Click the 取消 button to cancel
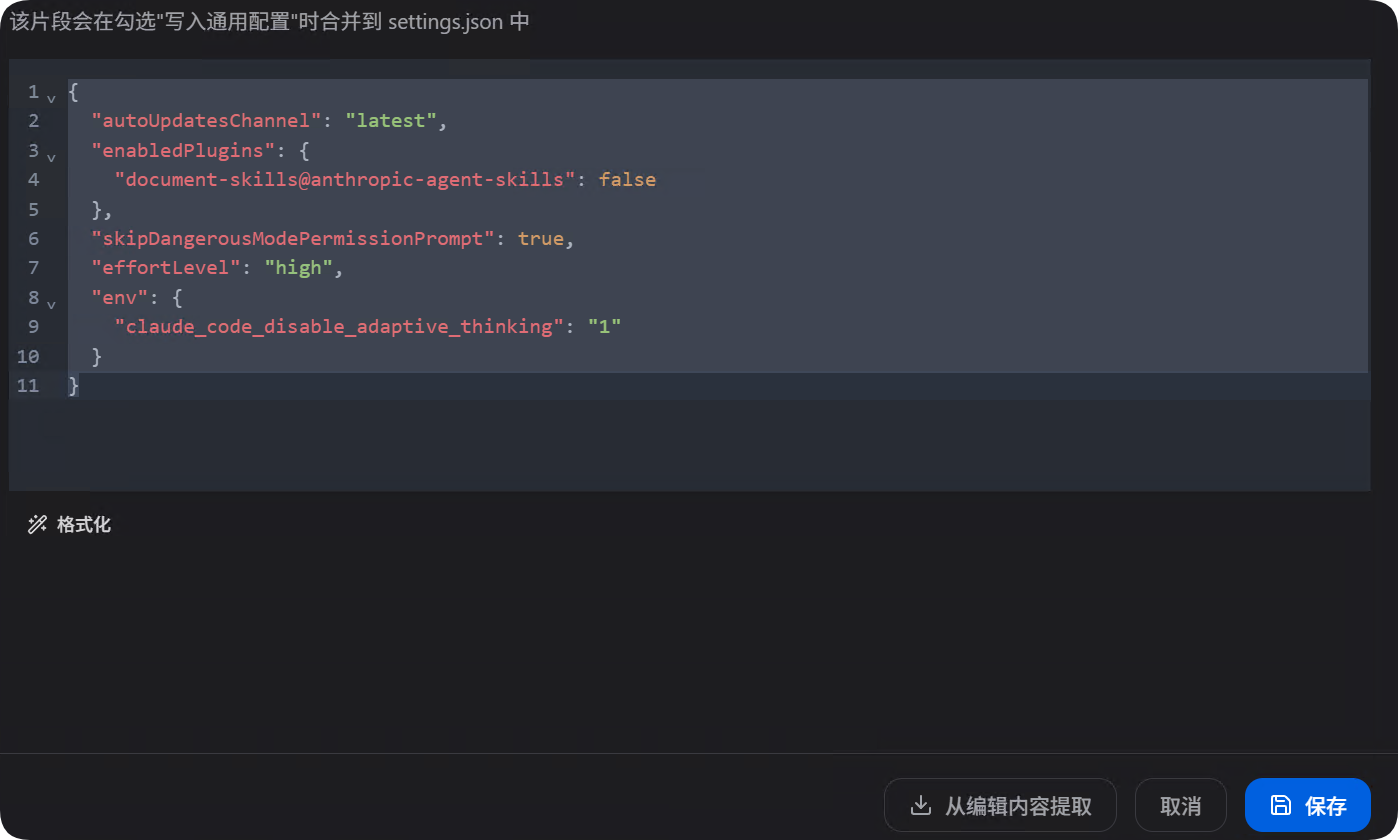The height and width of the screenshot is (840, 1398). (x=1180, y=804)
